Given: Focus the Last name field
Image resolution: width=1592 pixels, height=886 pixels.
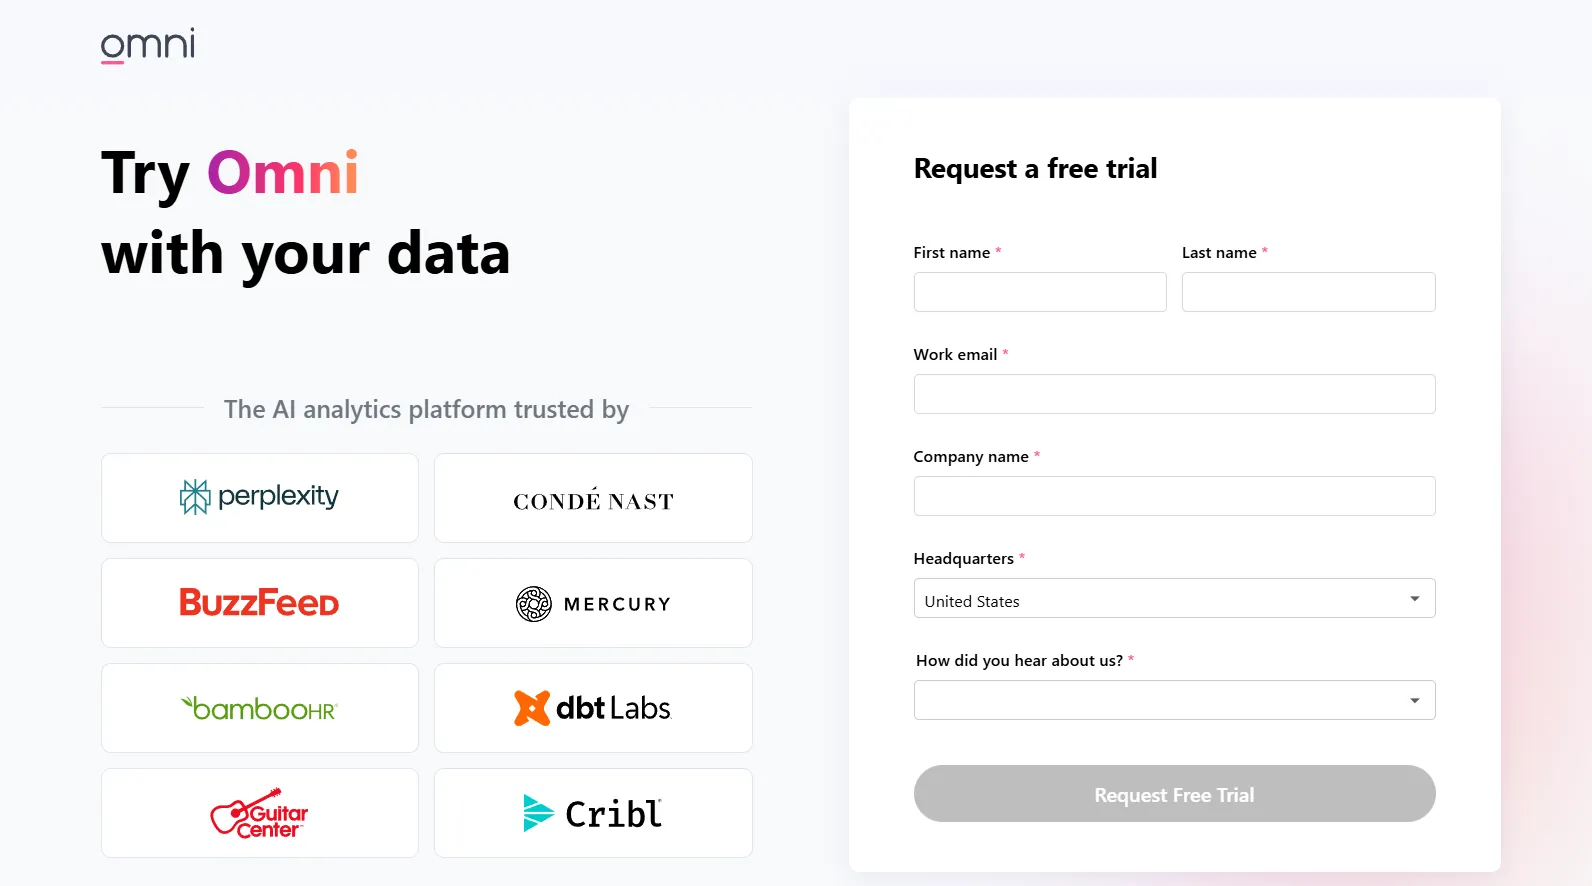Looking at the screenshot, I should point(1308,292).
